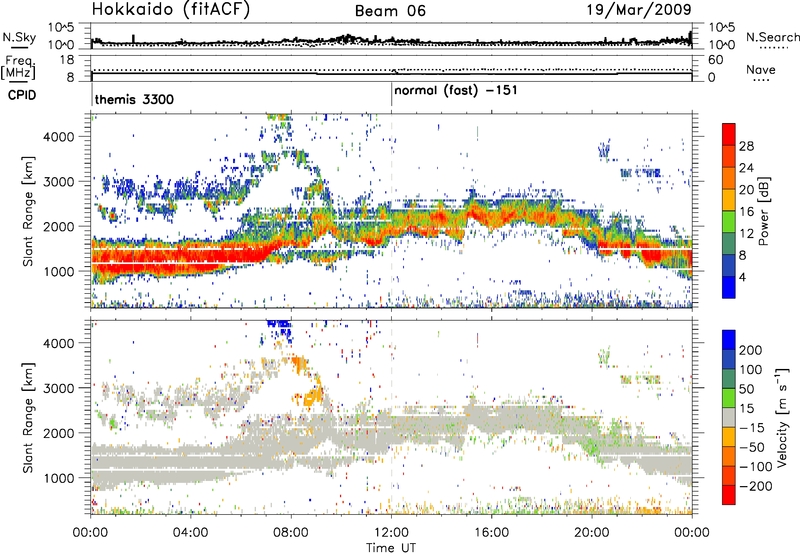Click the '20:00' time axis tick label
Image resolution: width=800 pixels, height=554 pixels.
592,533
